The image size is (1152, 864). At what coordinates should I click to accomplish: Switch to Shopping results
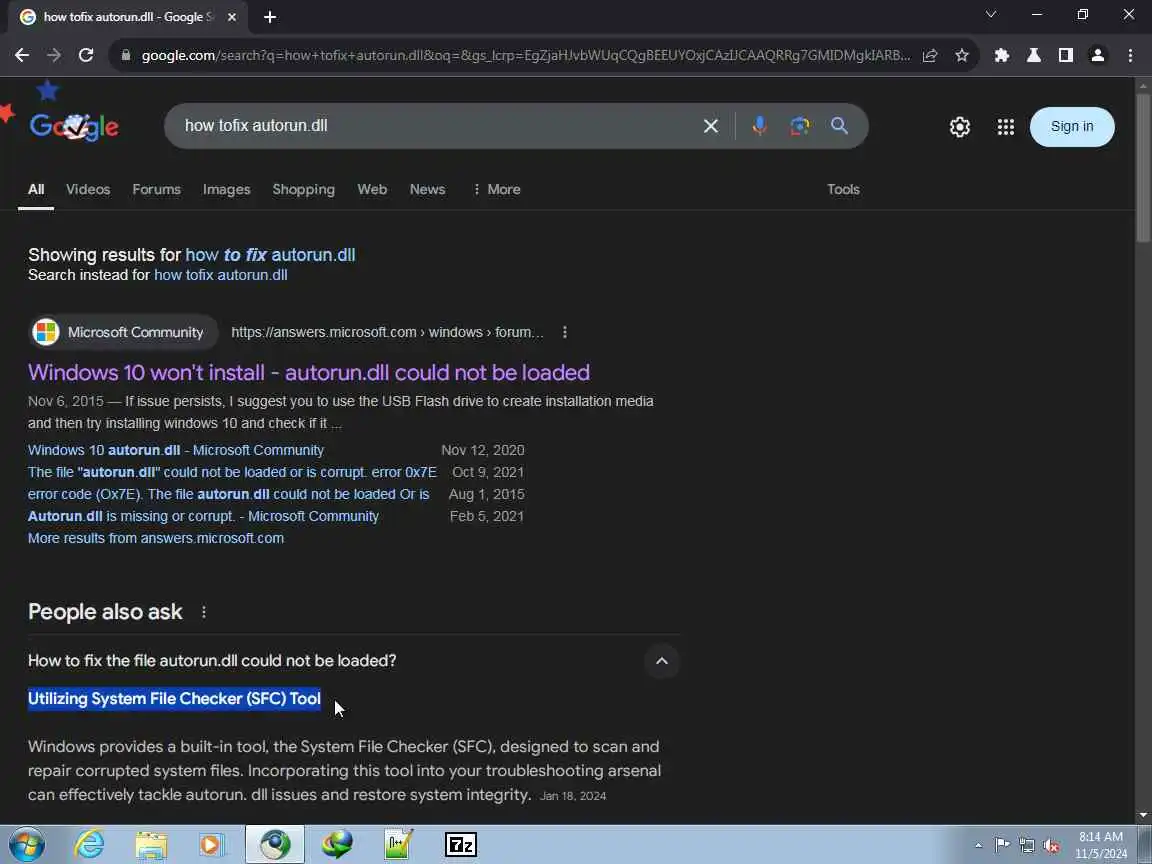[303, 190]
